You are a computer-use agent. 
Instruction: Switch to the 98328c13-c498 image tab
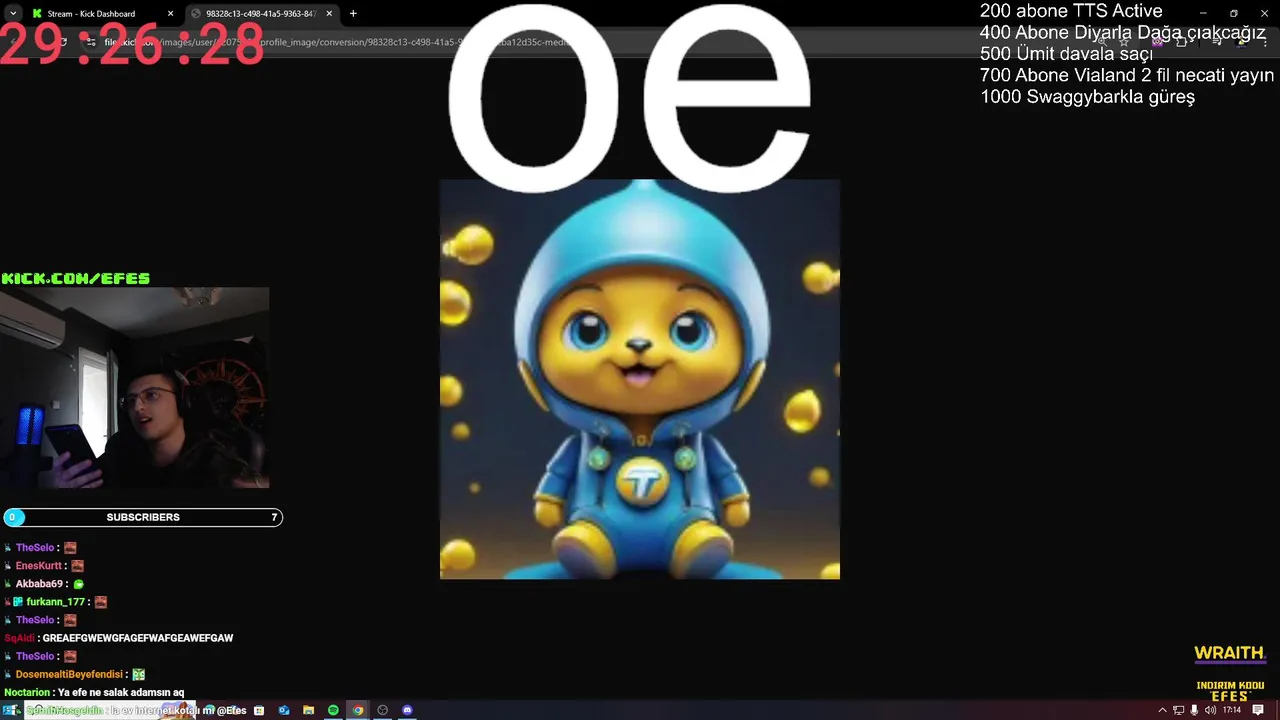pos(262,14)
